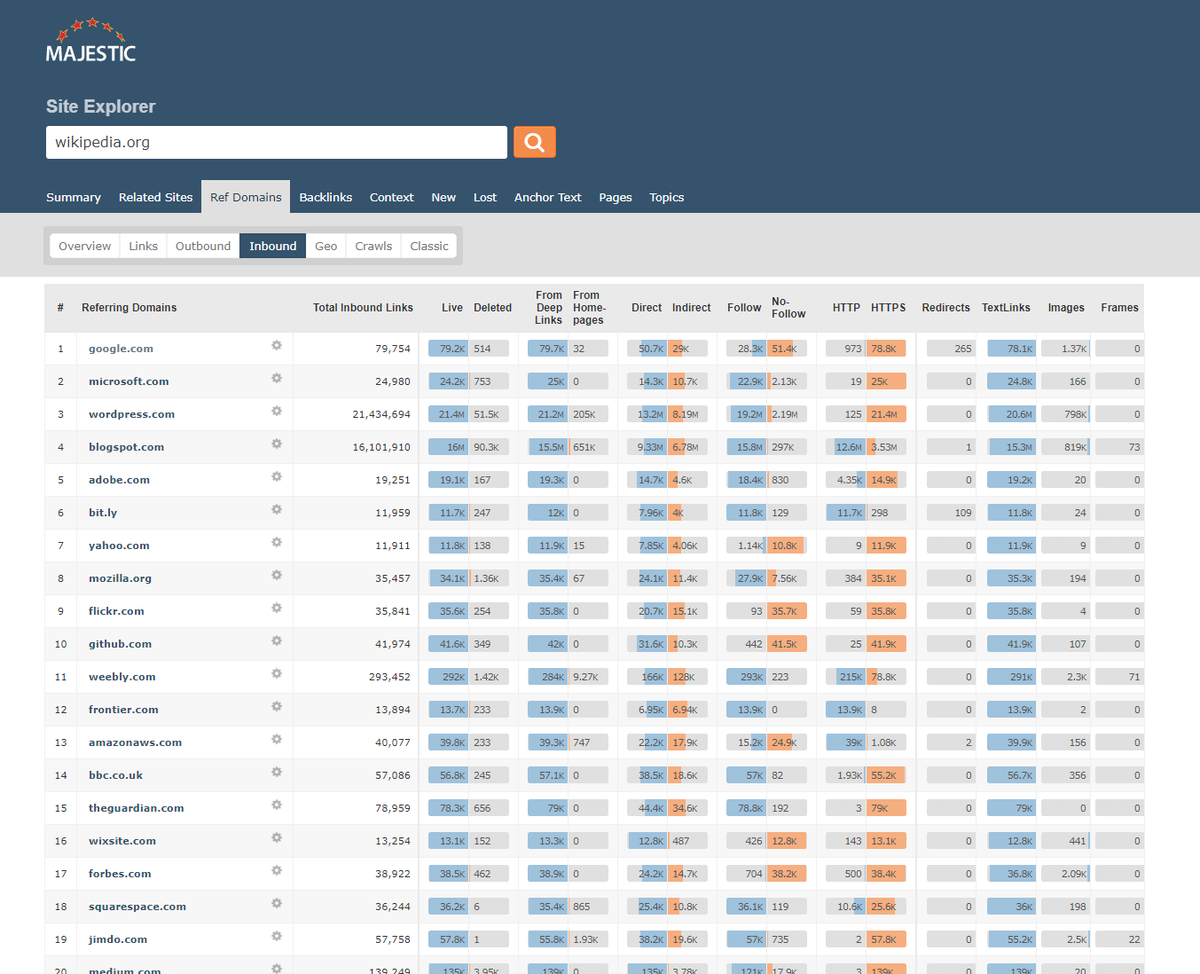The width and height of the screenshot is (1200, 974).
Task: Select the Geo view button
Action: (x=326, y=246)
